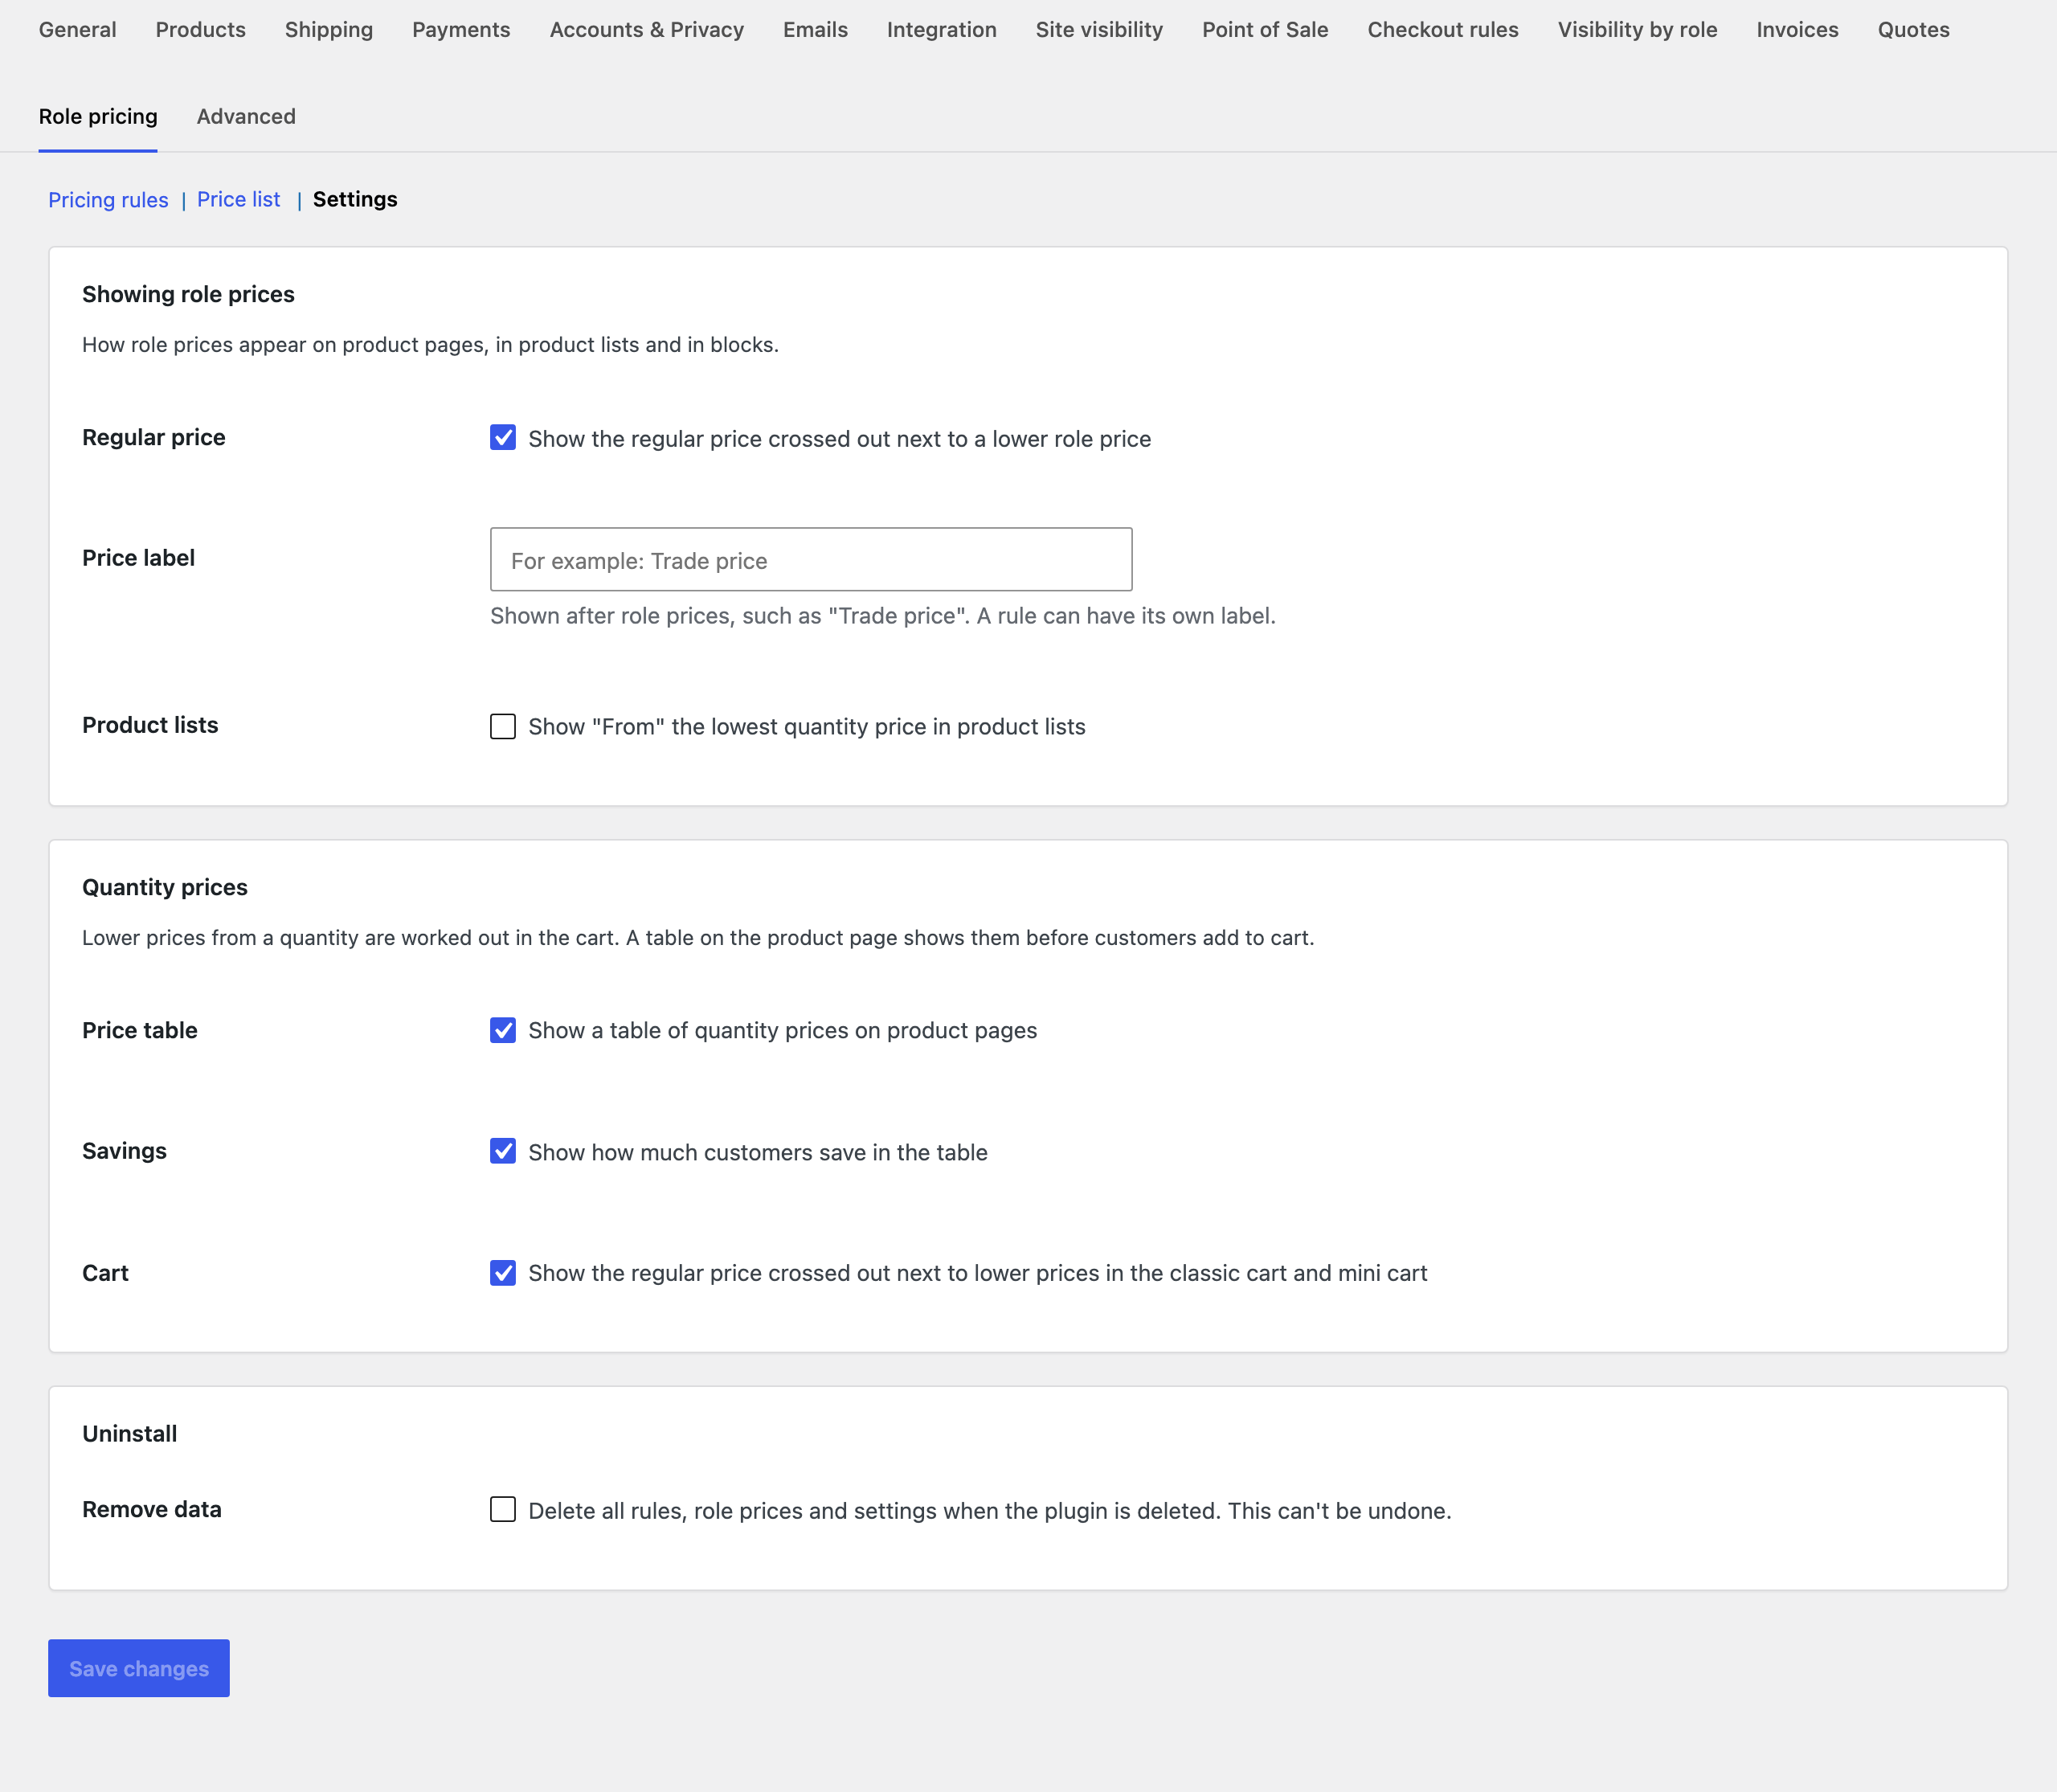
Task: Open the Accounts & Privacy tab
Action: click(x=647, y=30)
